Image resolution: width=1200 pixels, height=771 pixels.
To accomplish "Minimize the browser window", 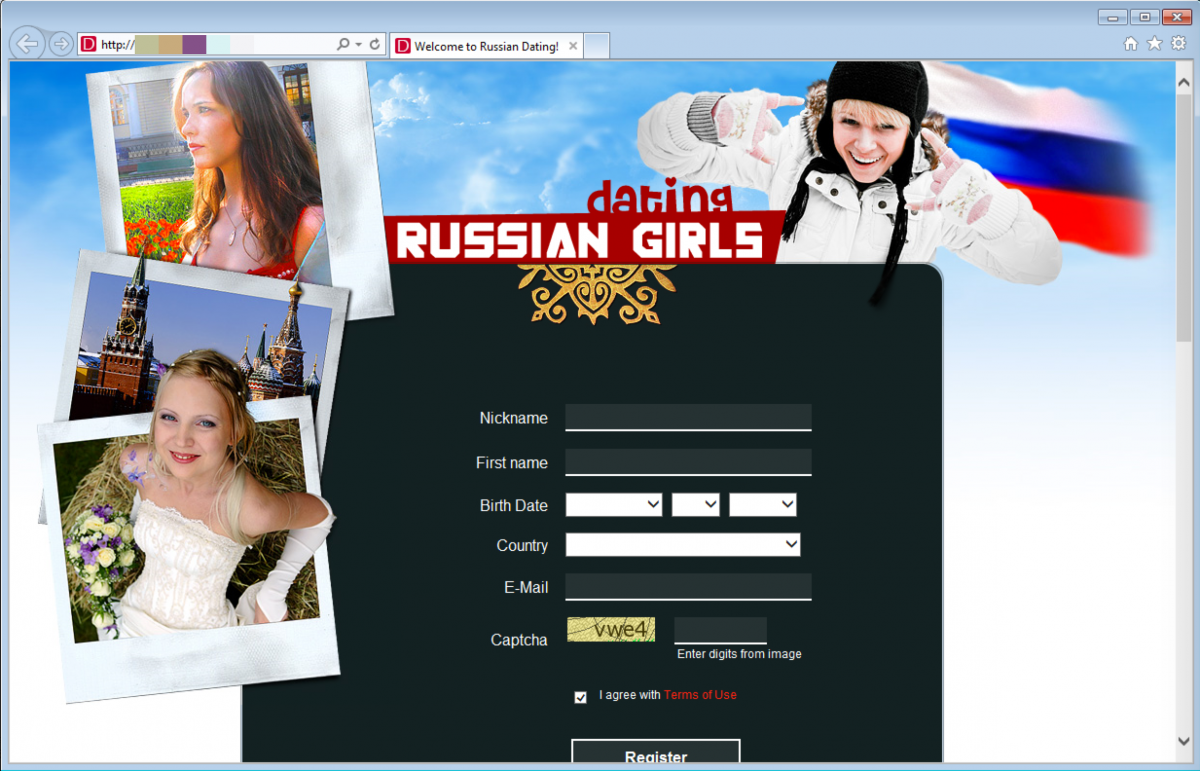I will [1112, 17].
